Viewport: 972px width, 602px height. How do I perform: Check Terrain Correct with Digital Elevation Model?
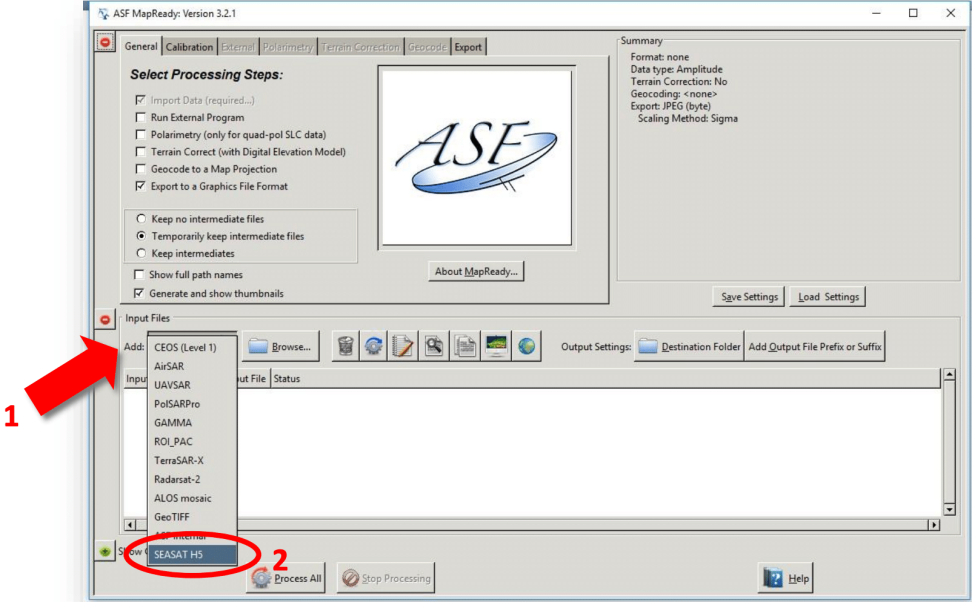pyautogui.click(x=141, y=152)
